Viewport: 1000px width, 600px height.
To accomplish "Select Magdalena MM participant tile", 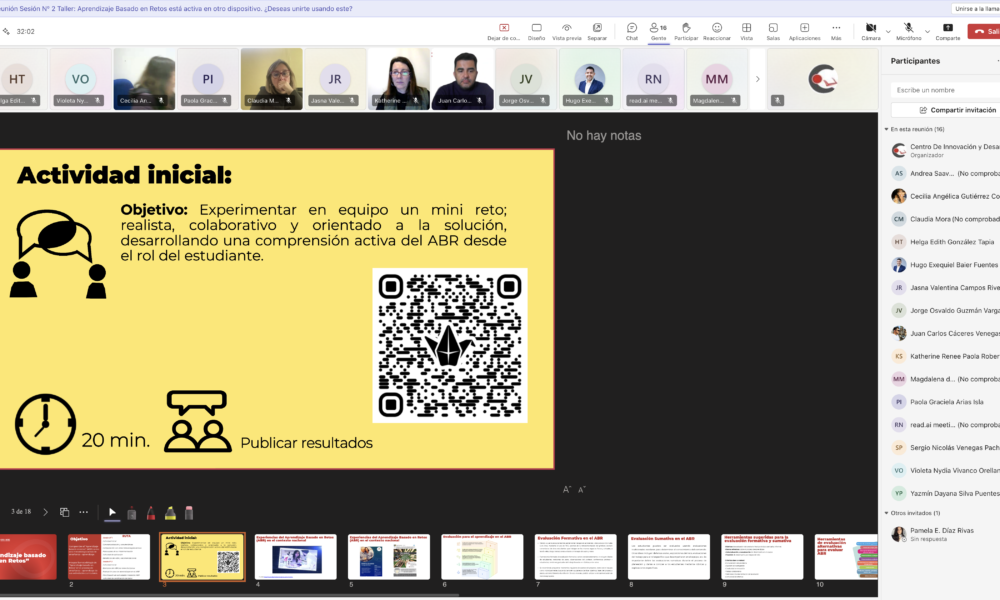I will (716, 78).
